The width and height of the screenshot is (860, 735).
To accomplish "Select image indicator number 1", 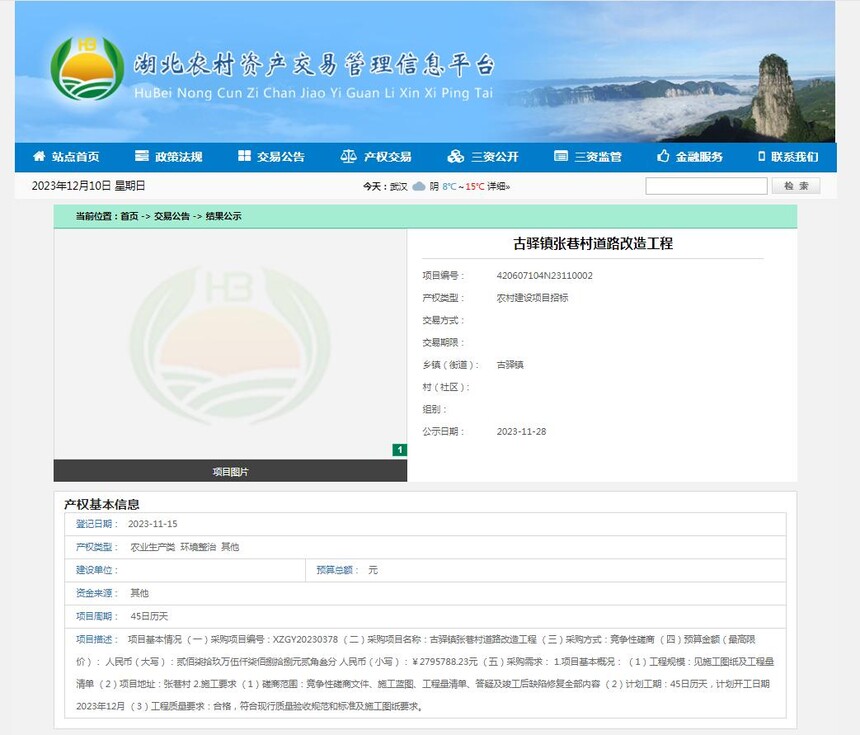I will point(400,450).
